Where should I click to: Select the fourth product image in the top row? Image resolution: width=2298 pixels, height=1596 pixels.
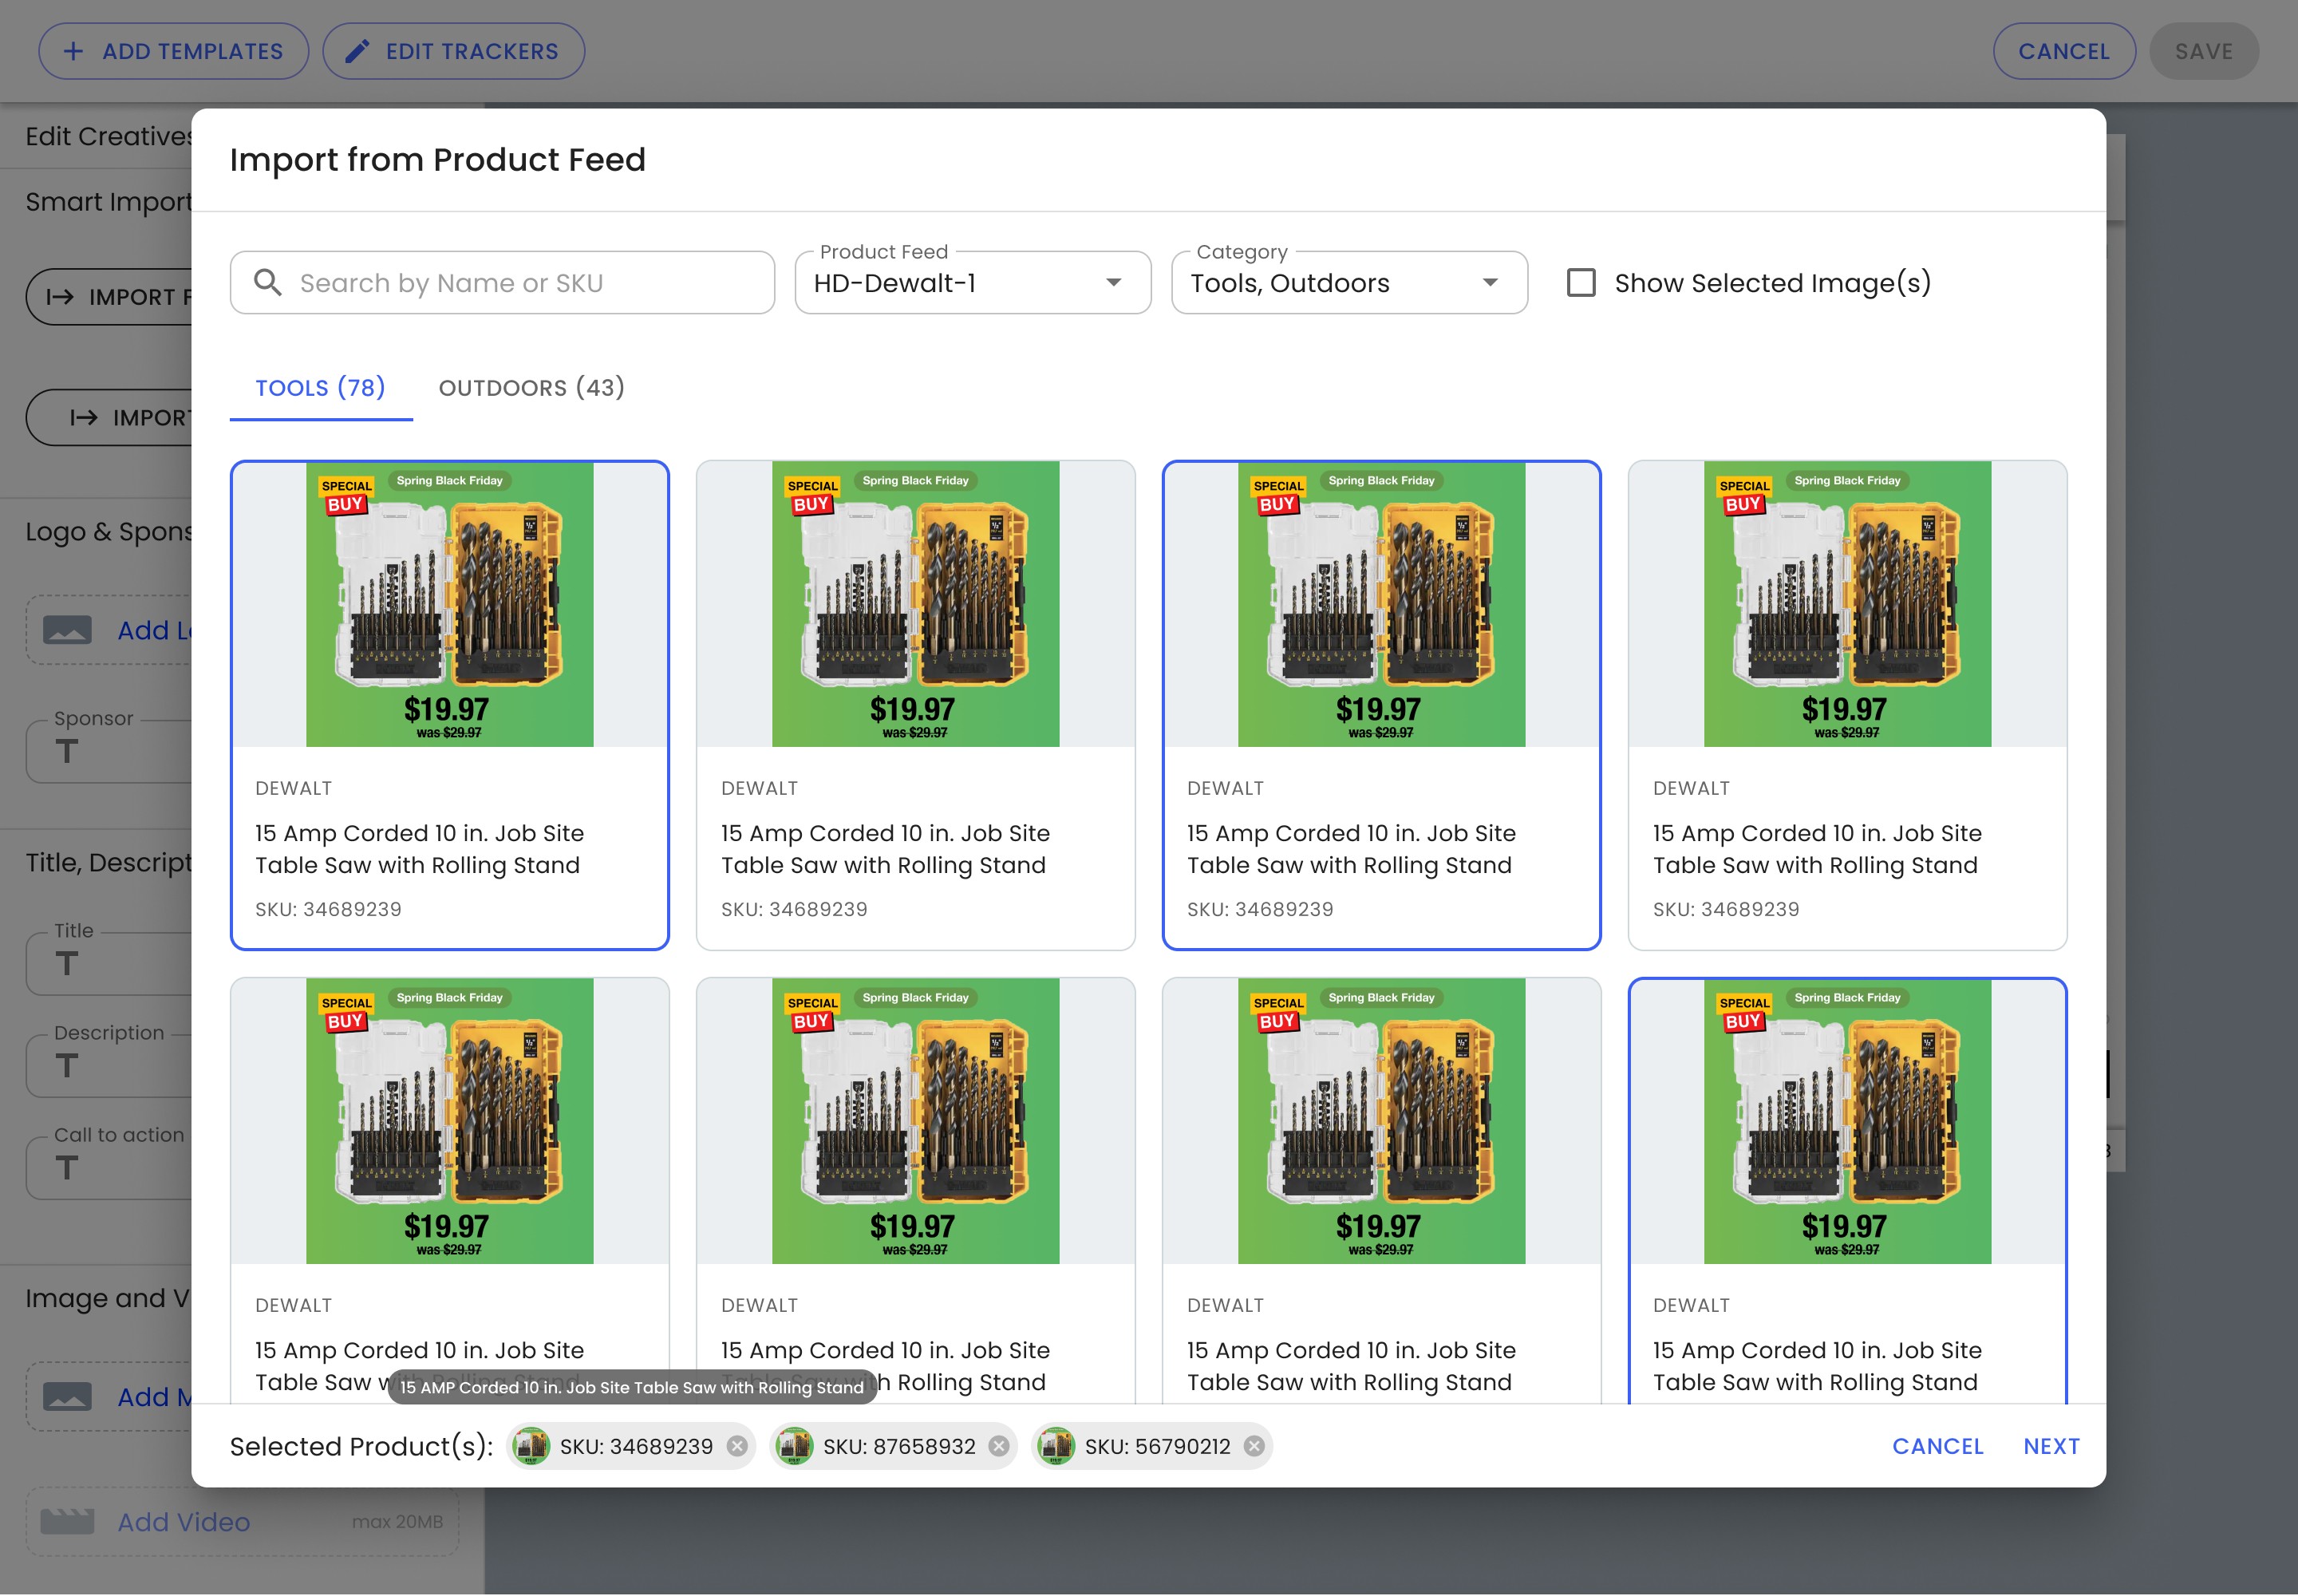[x=1848, y=604]
